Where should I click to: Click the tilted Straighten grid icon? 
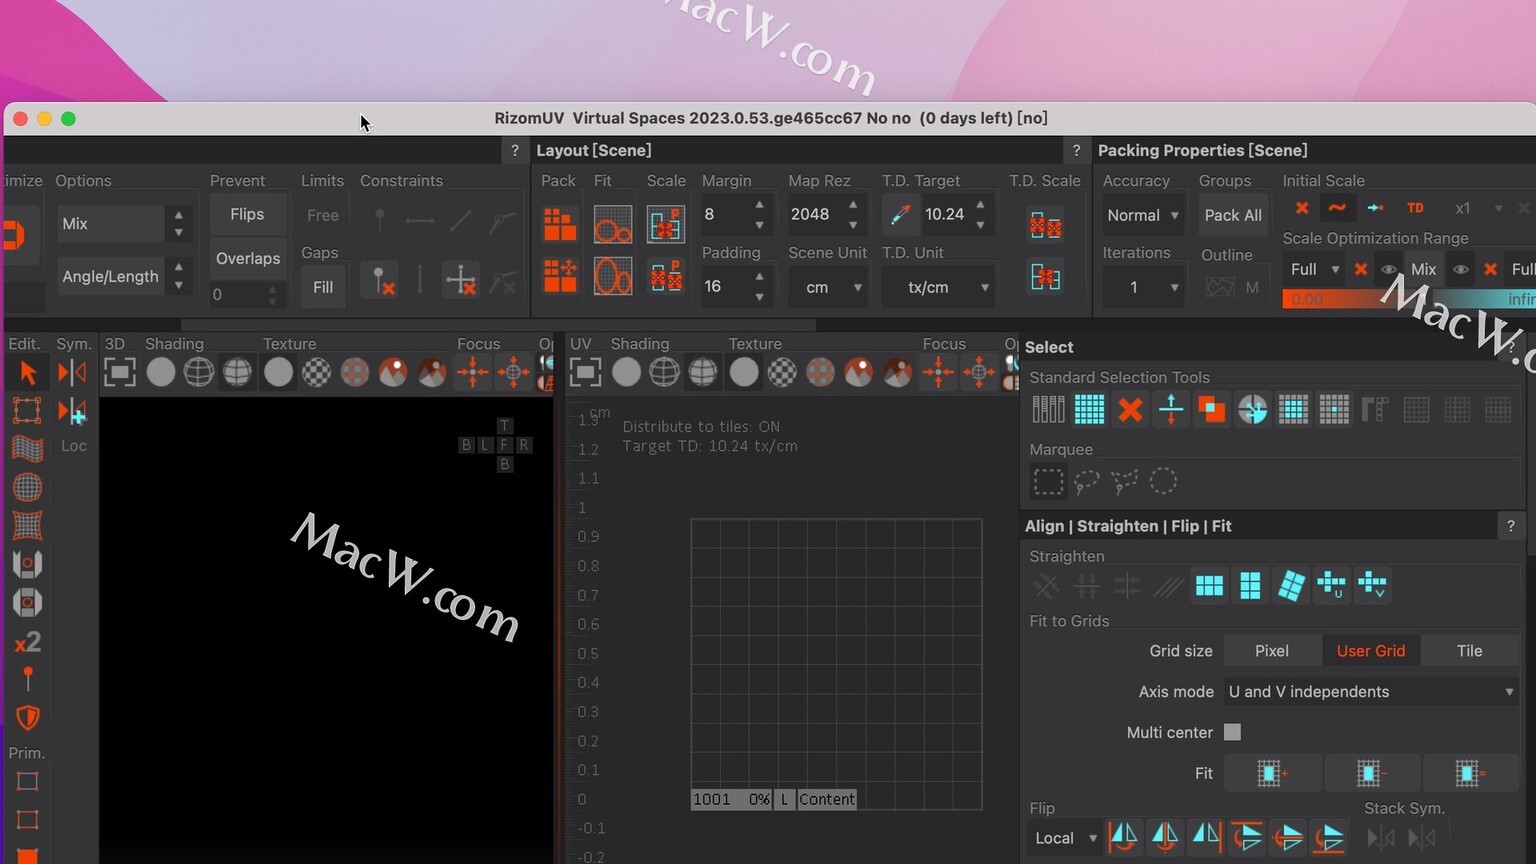tap(1291, 586)
